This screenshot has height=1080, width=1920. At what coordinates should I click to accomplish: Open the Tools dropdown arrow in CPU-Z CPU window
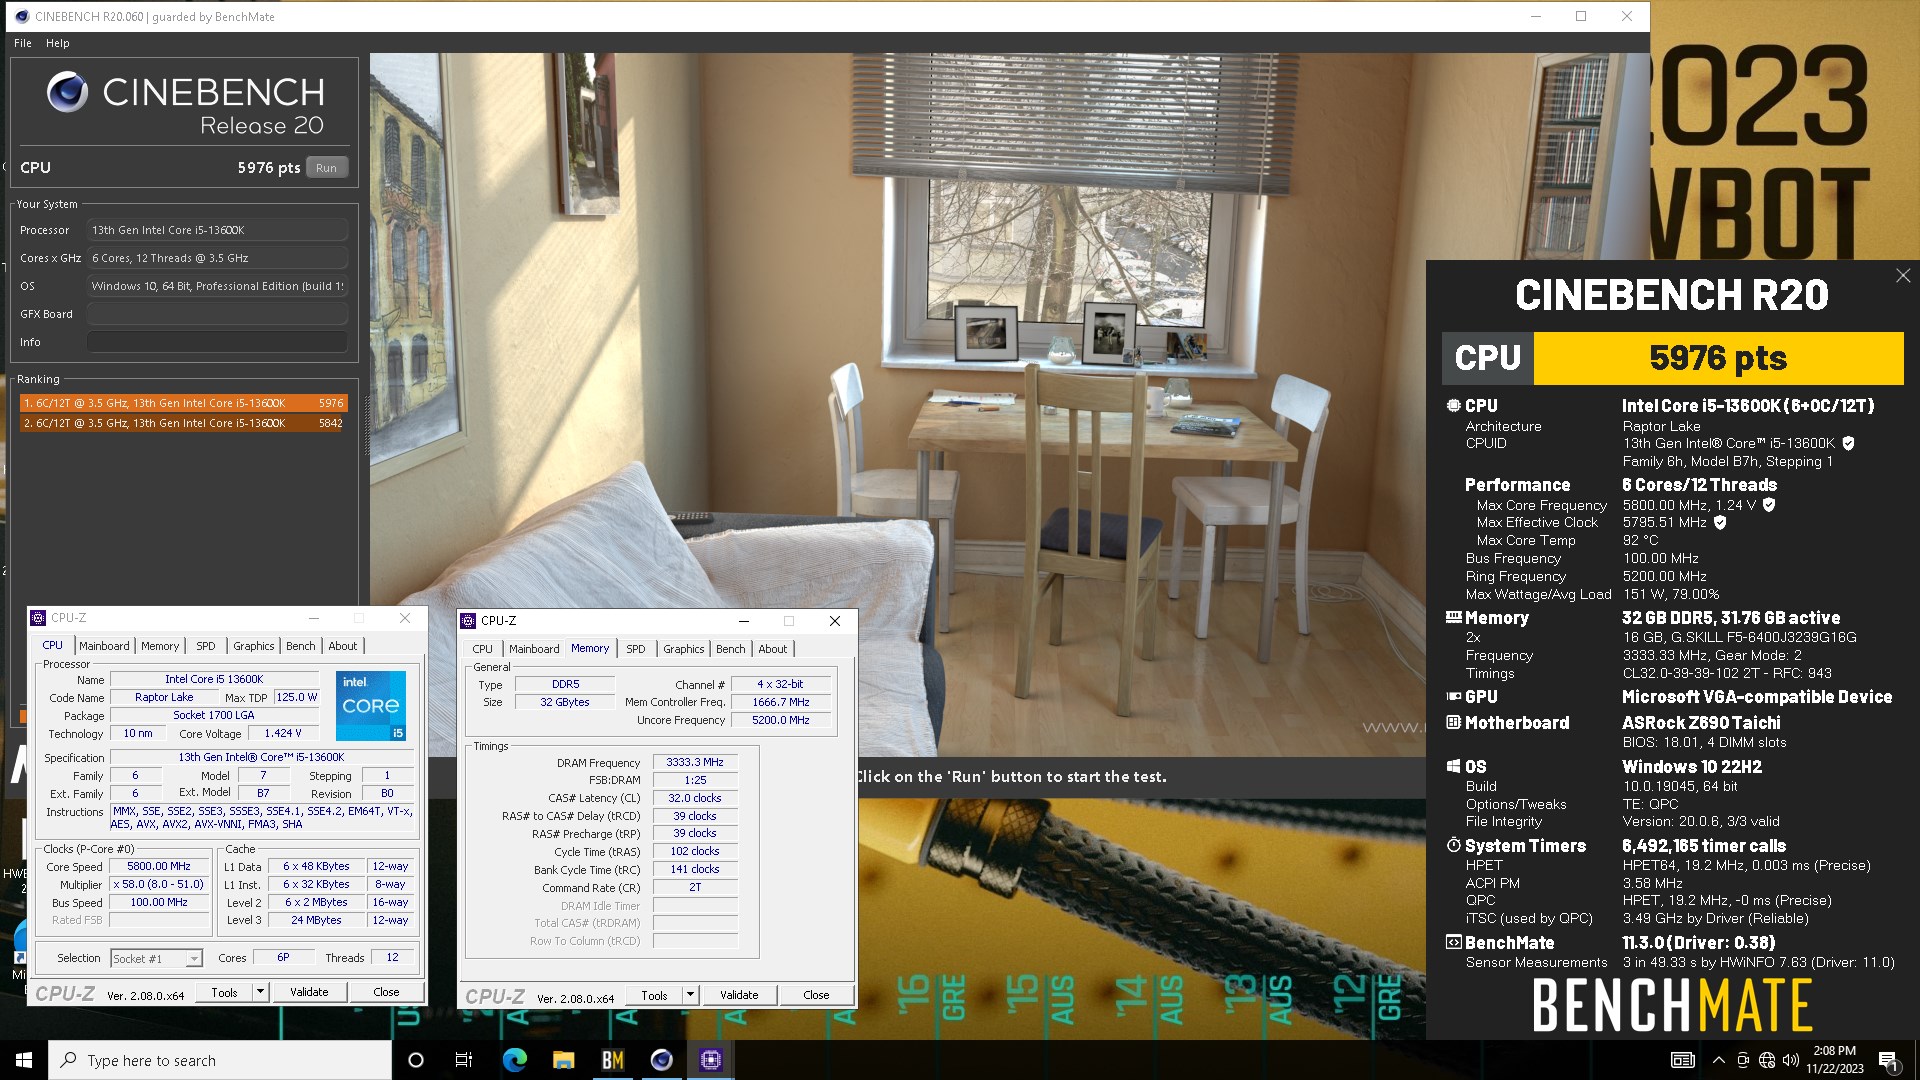click(x=260, y=992)
